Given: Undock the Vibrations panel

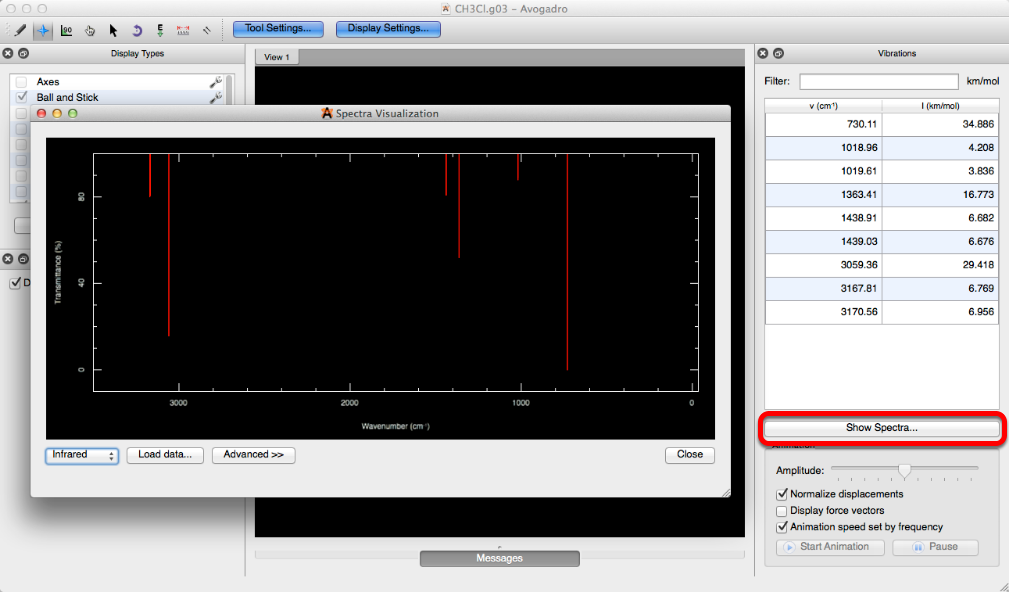Looking at the screenshot, I should tap(778, 53).
